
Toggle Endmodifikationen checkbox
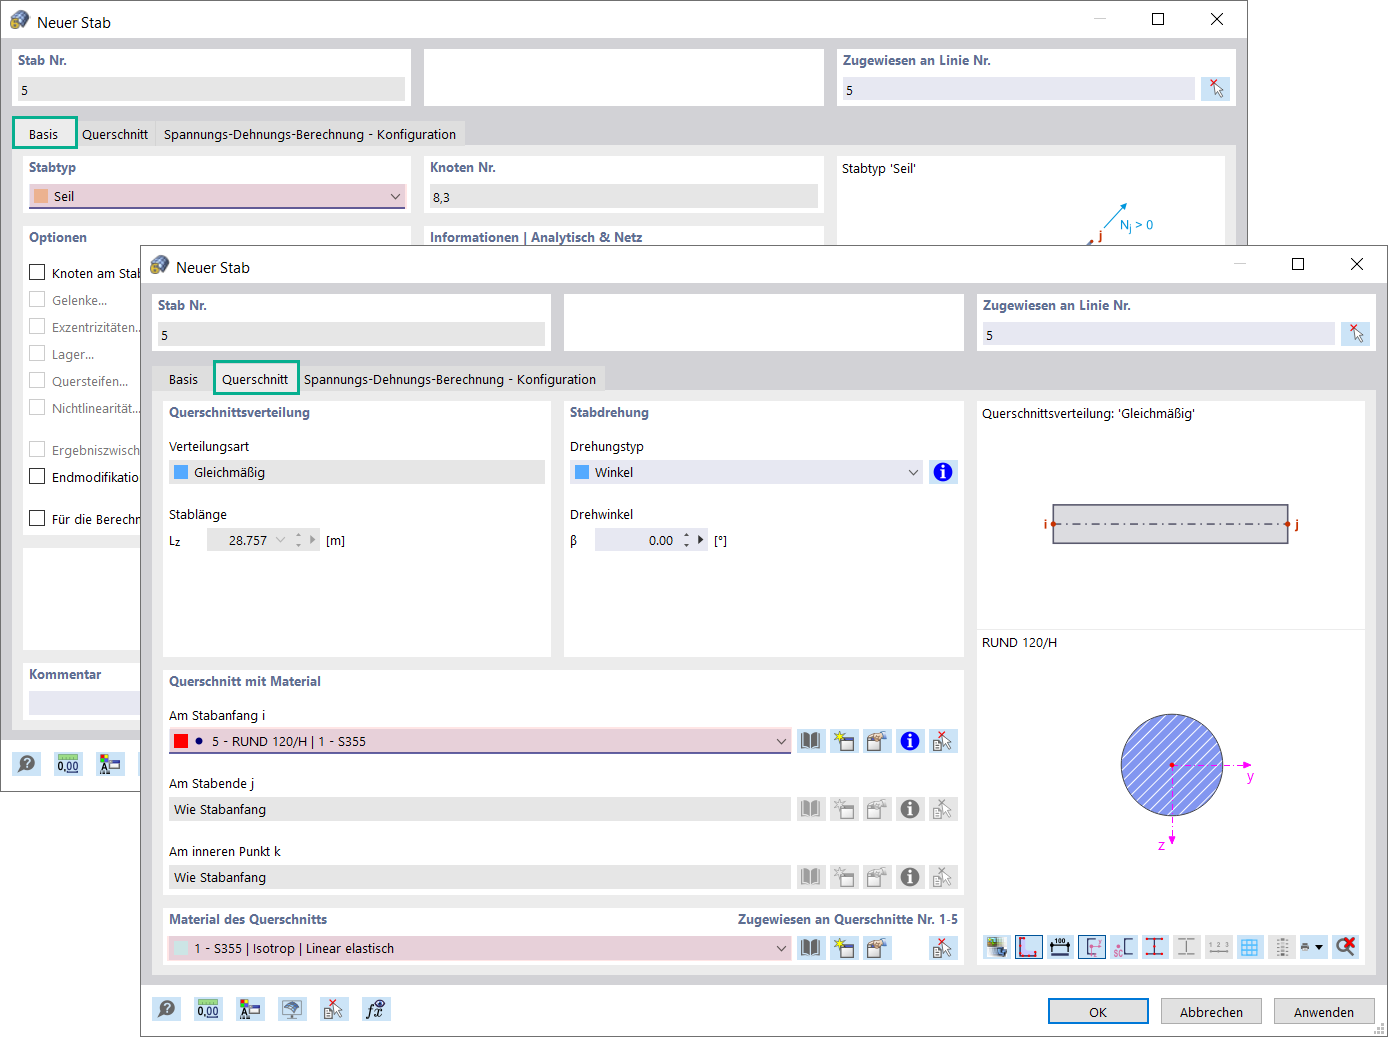tap(37, 476)
